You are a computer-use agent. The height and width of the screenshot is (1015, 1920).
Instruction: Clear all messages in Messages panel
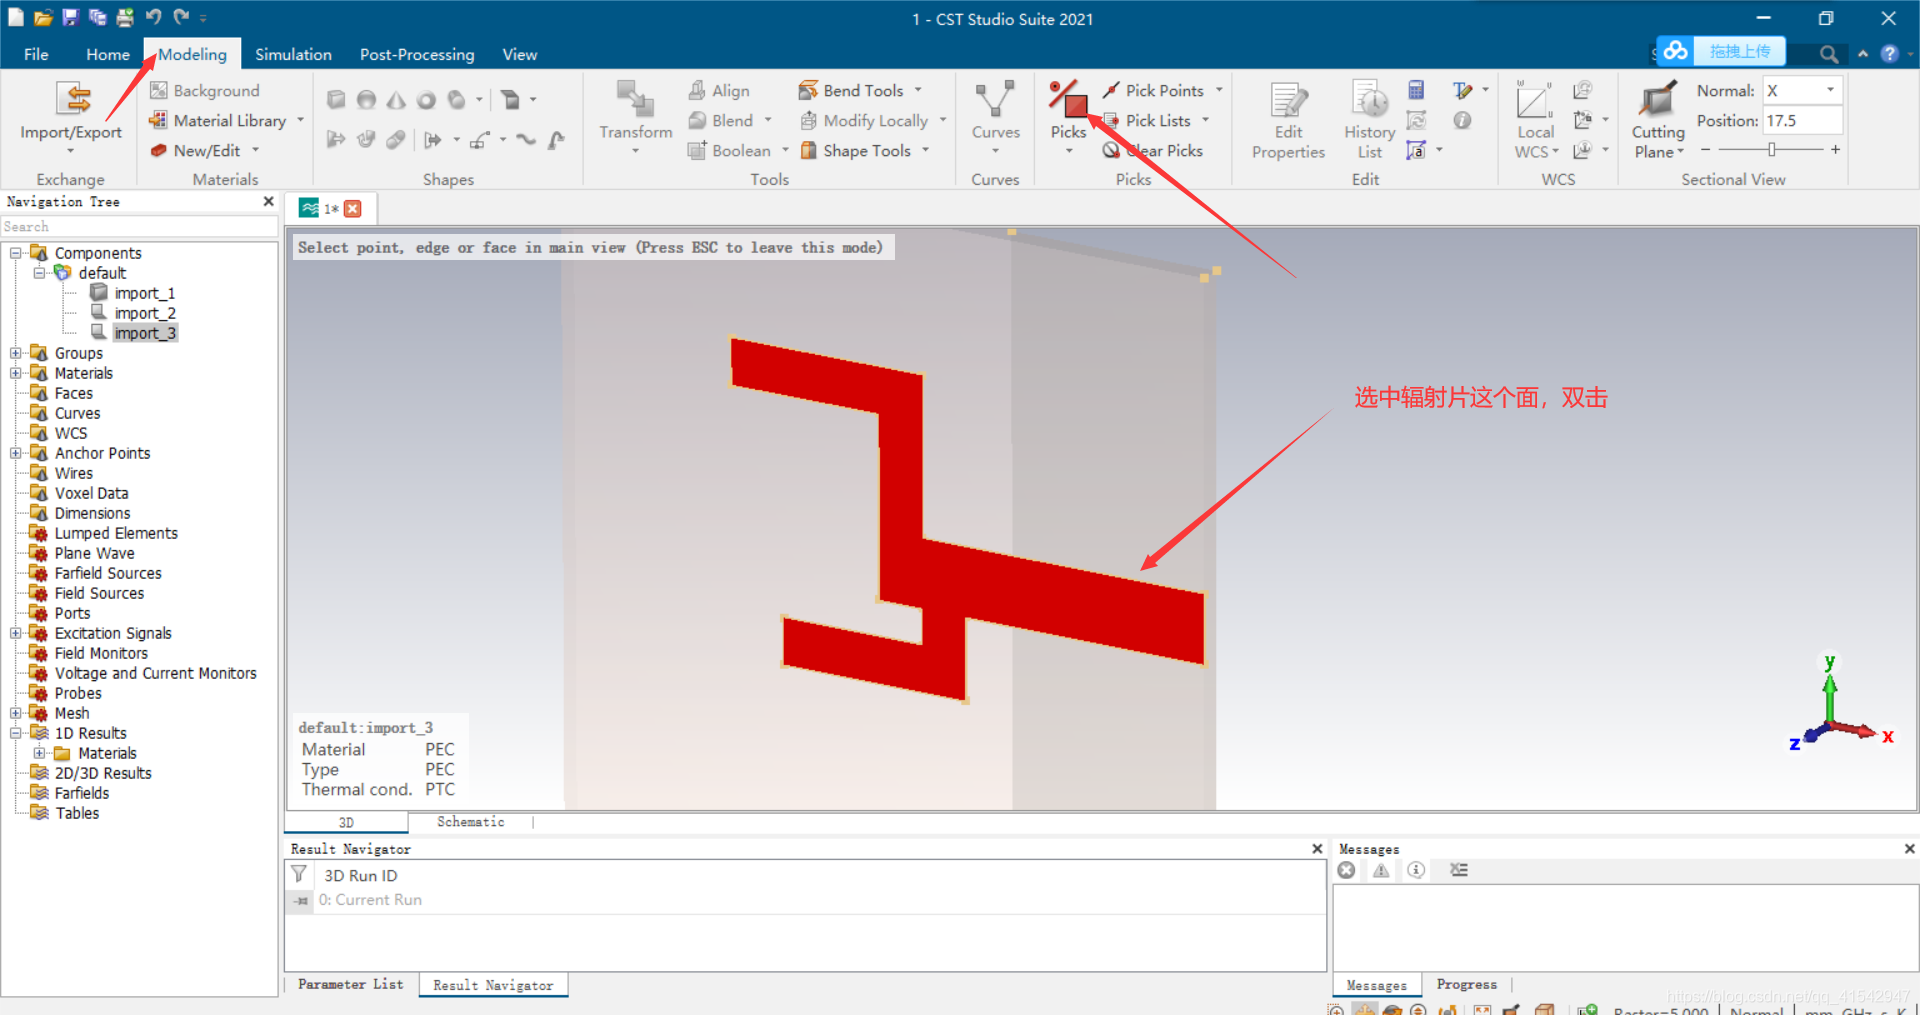1459,870
